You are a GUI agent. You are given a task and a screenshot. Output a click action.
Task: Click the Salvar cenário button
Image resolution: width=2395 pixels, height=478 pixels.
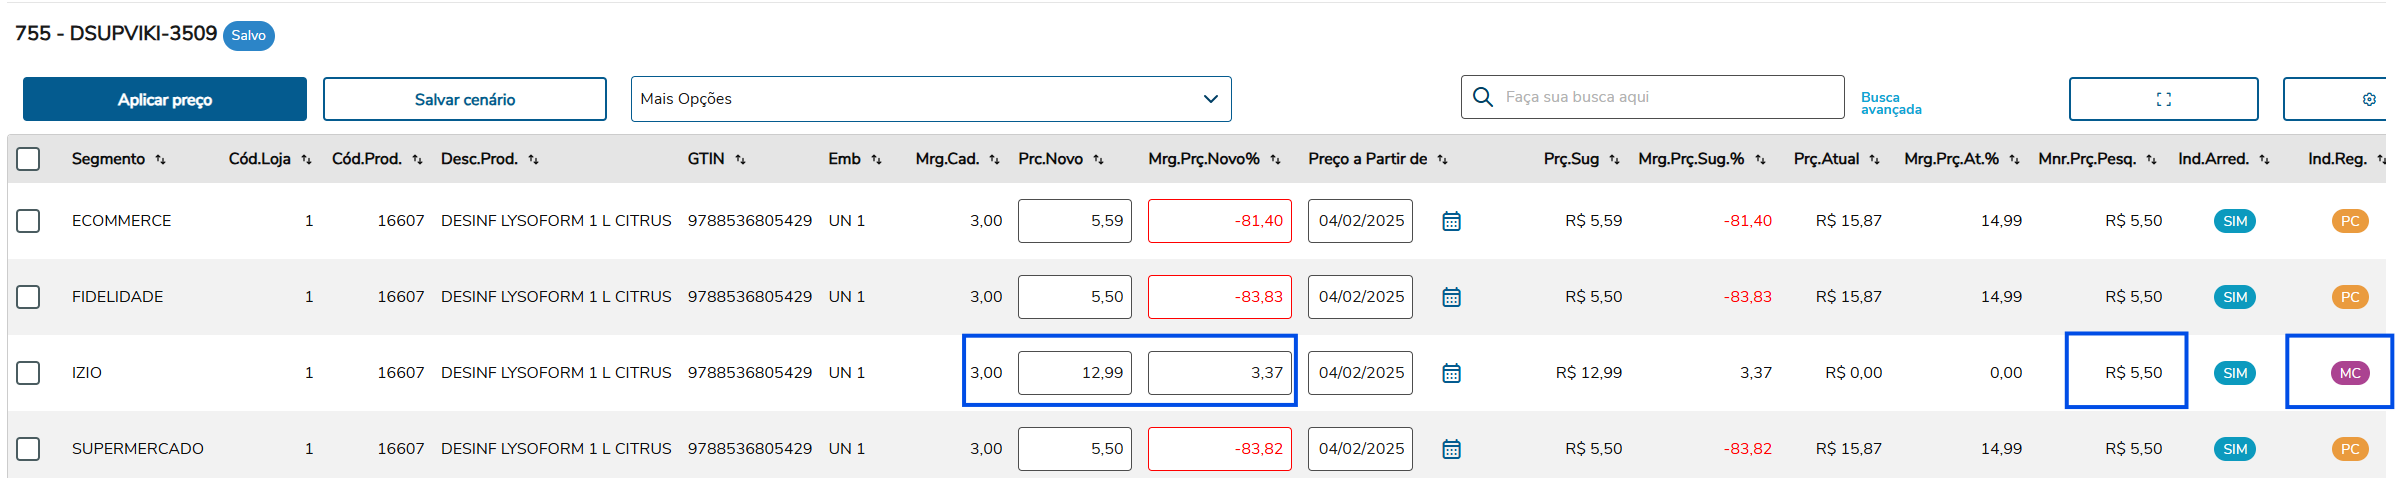pos(464,99)
